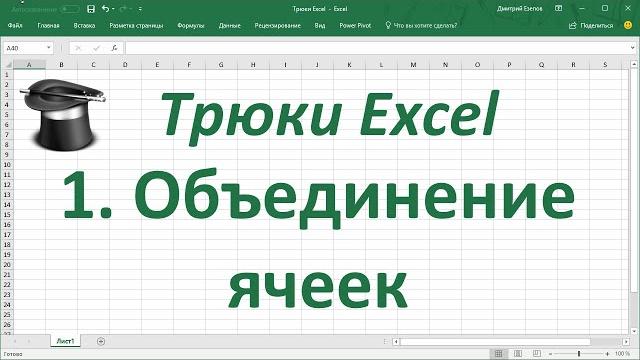Select the Лист1 sheet tab
Screen dimensions: 640x360
(65, 341)
